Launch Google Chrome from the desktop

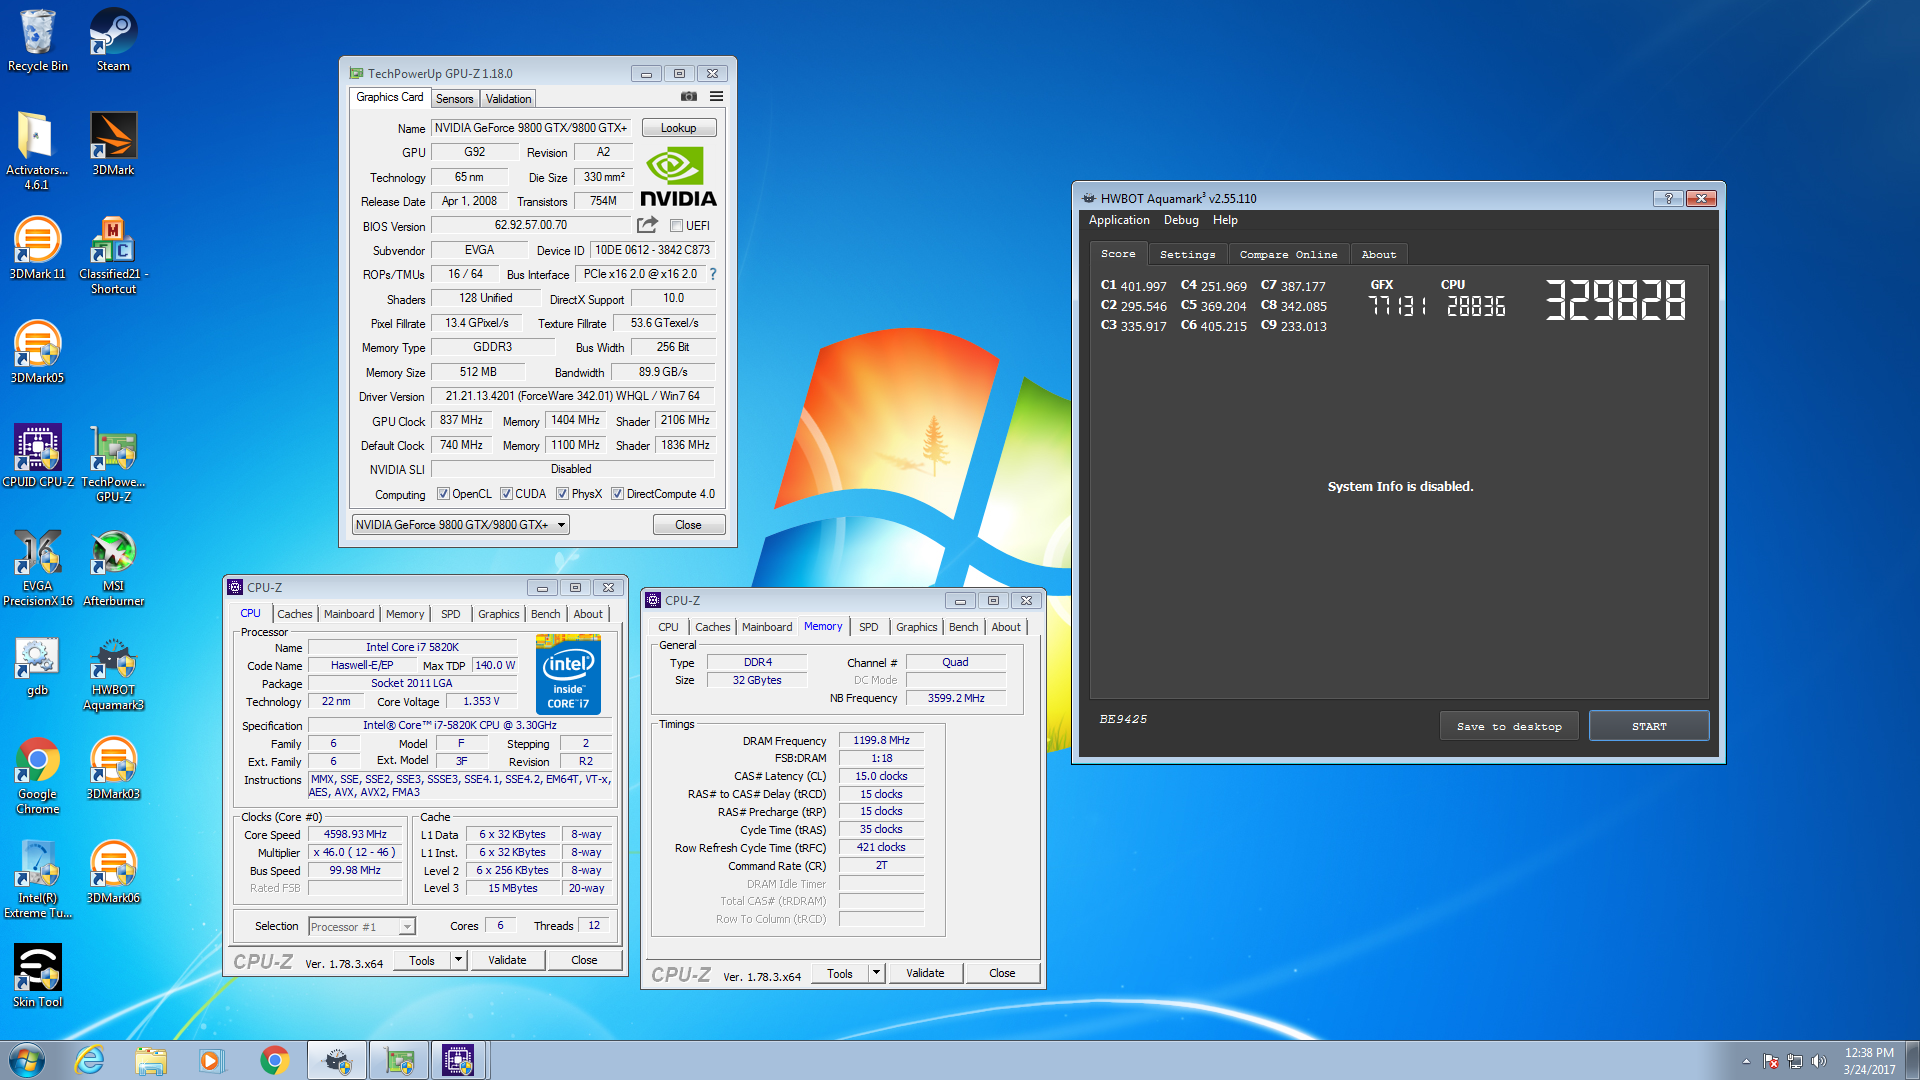pos(37,775)
